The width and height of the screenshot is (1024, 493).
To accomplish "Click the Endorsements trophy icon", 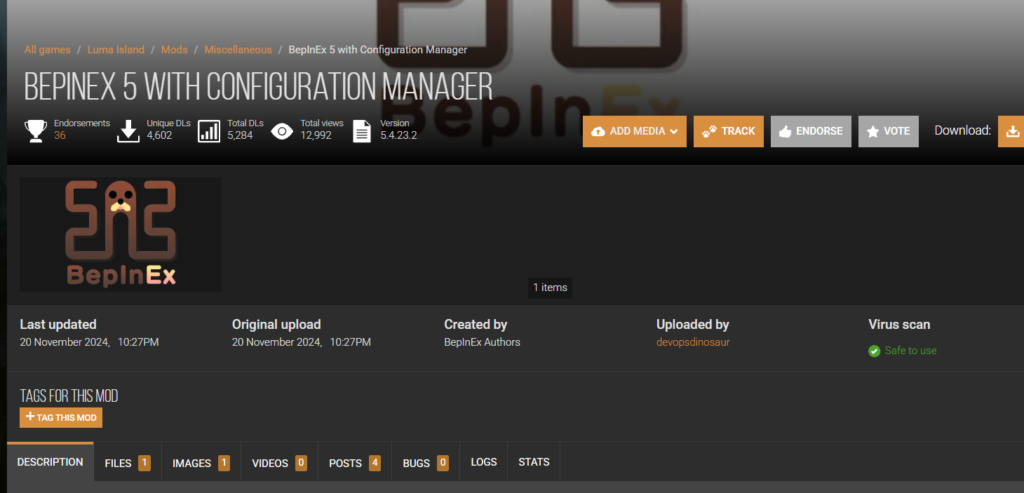I will tap(36, 130).
